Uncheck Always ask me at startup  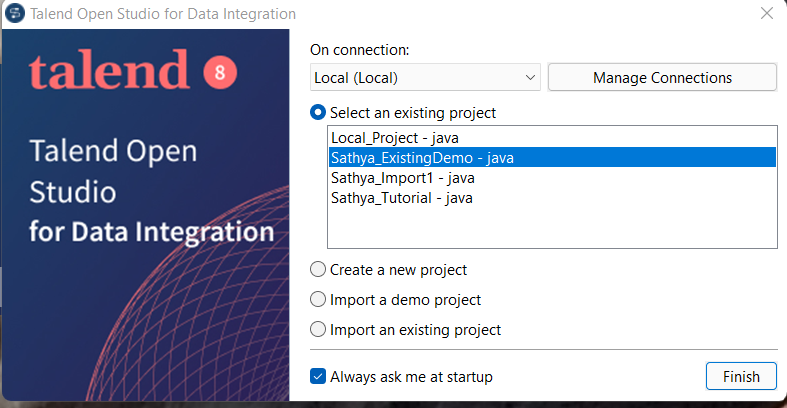click(318, 377)
